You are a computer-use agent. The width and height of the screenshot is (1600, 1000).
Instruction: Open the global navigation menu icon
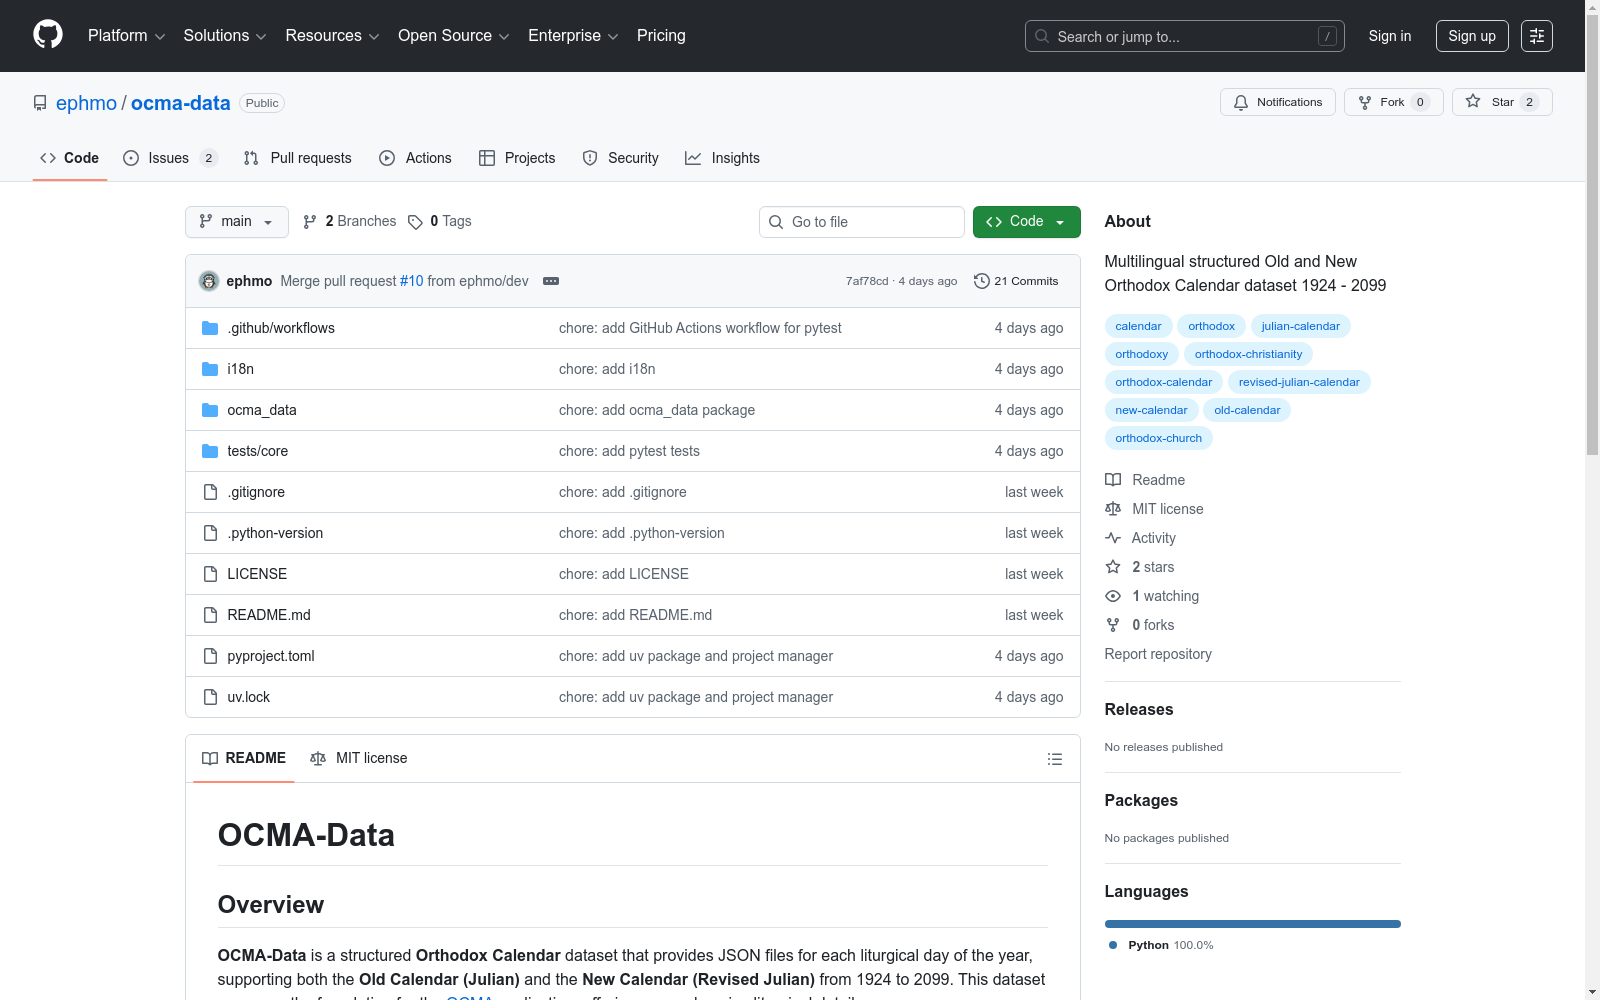click(1537, 36)
